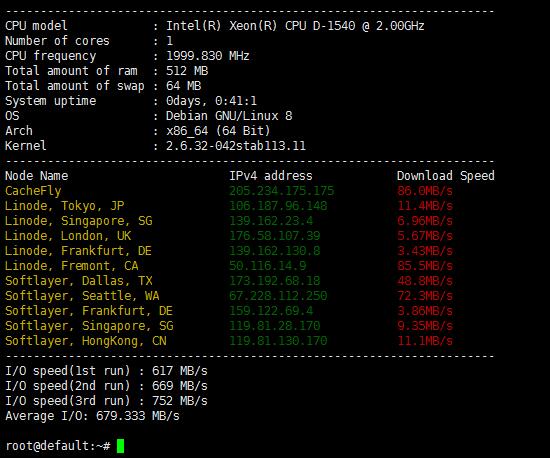Click the root@default prompt text
This screenshot has height=458, width=550.
coord(58,446)
